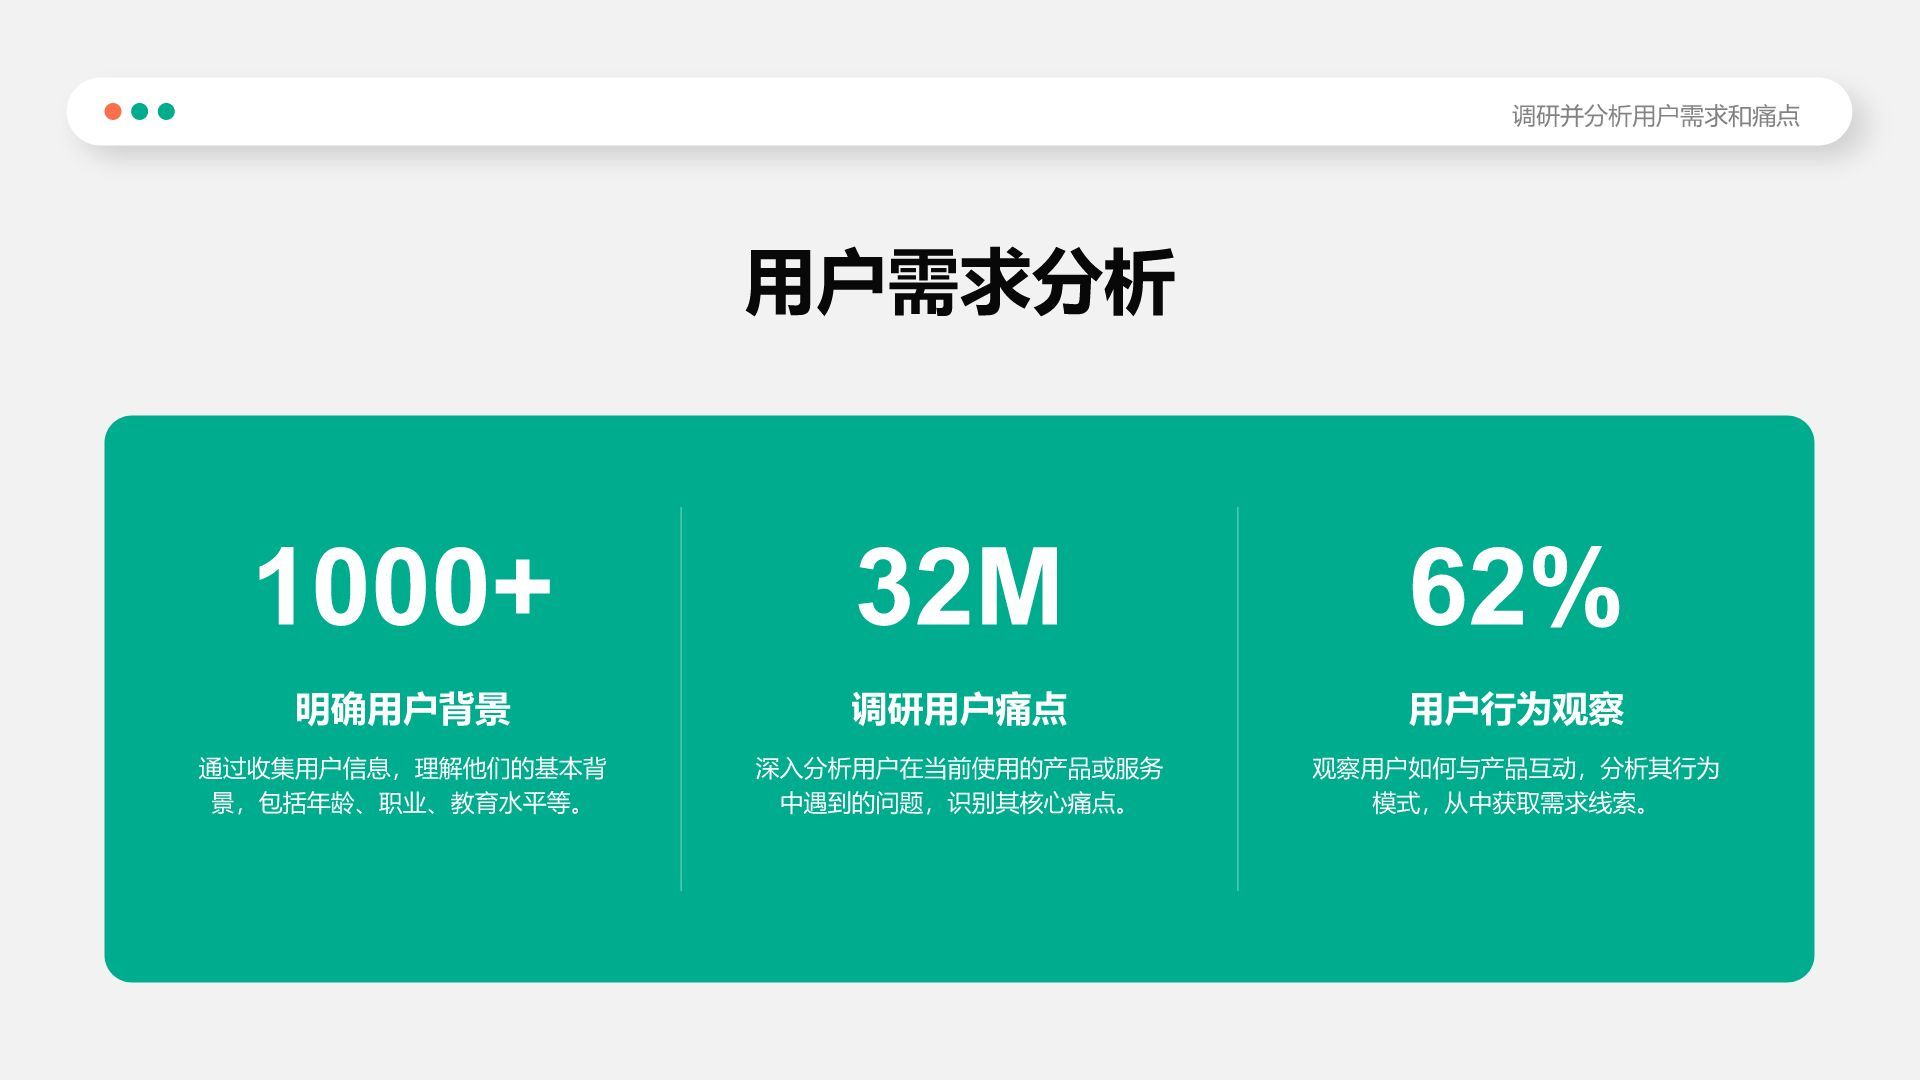1920x1080 pixels.
Task: Toggle the 调研用户痛点 section heading
Action: [x=960, y=707]
